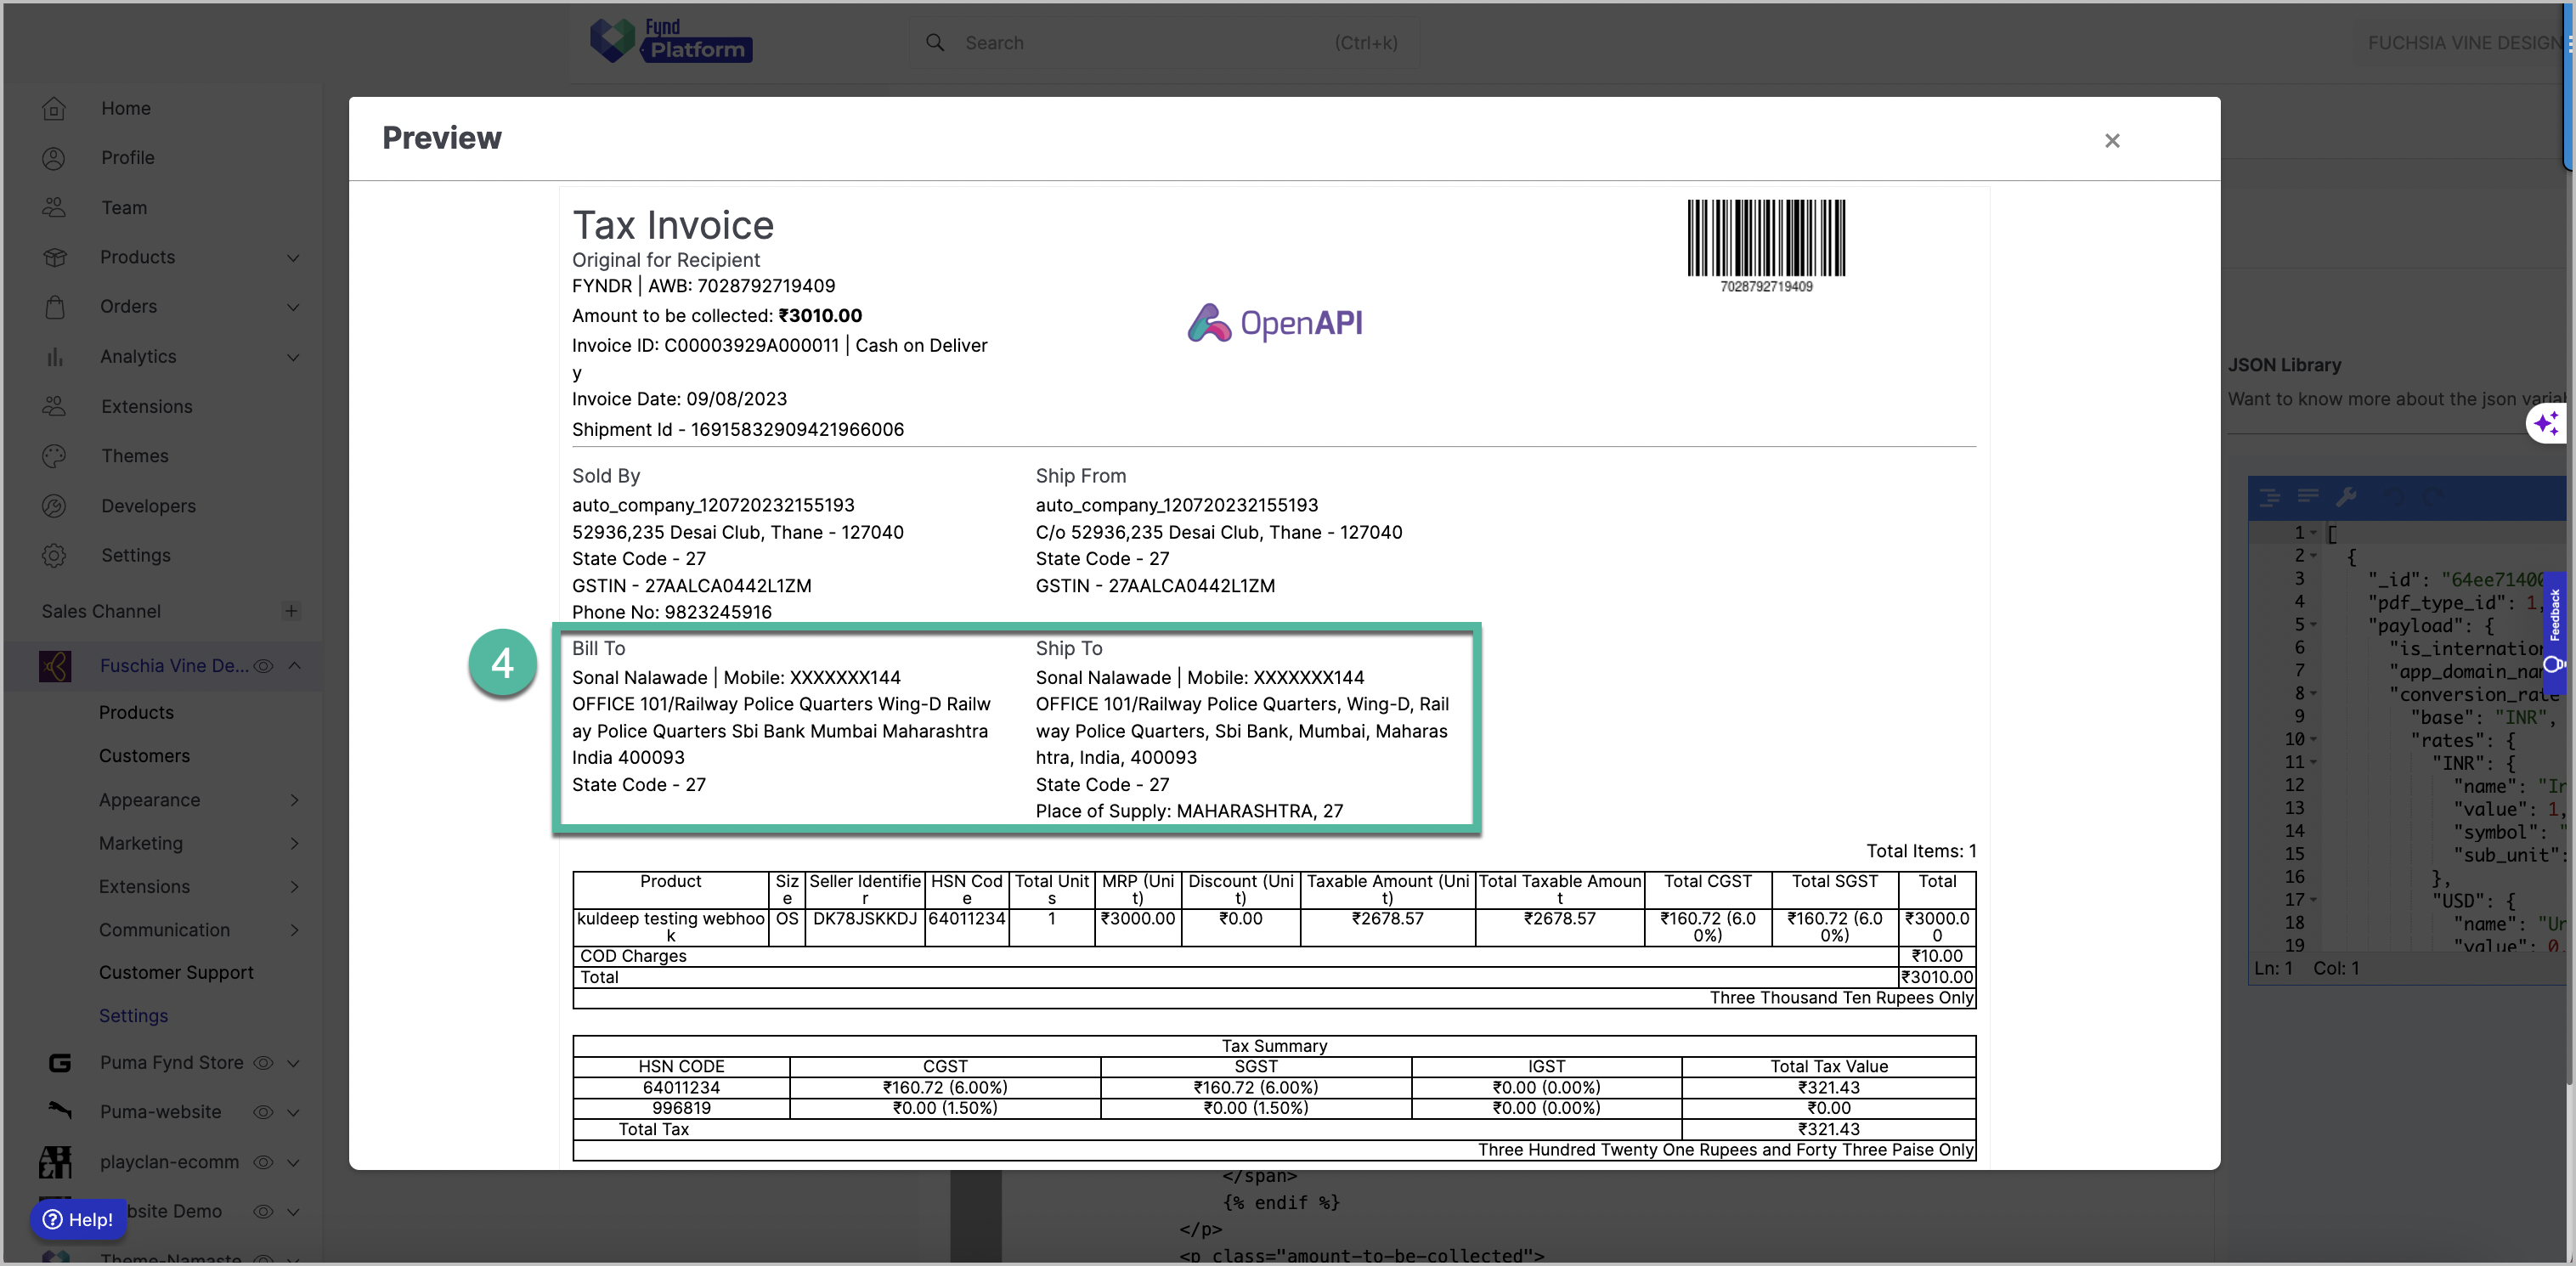This screenshot has width=2576, height=1266.
Task: Open Profile in the sidebar
Action: (x=128, y=158)
